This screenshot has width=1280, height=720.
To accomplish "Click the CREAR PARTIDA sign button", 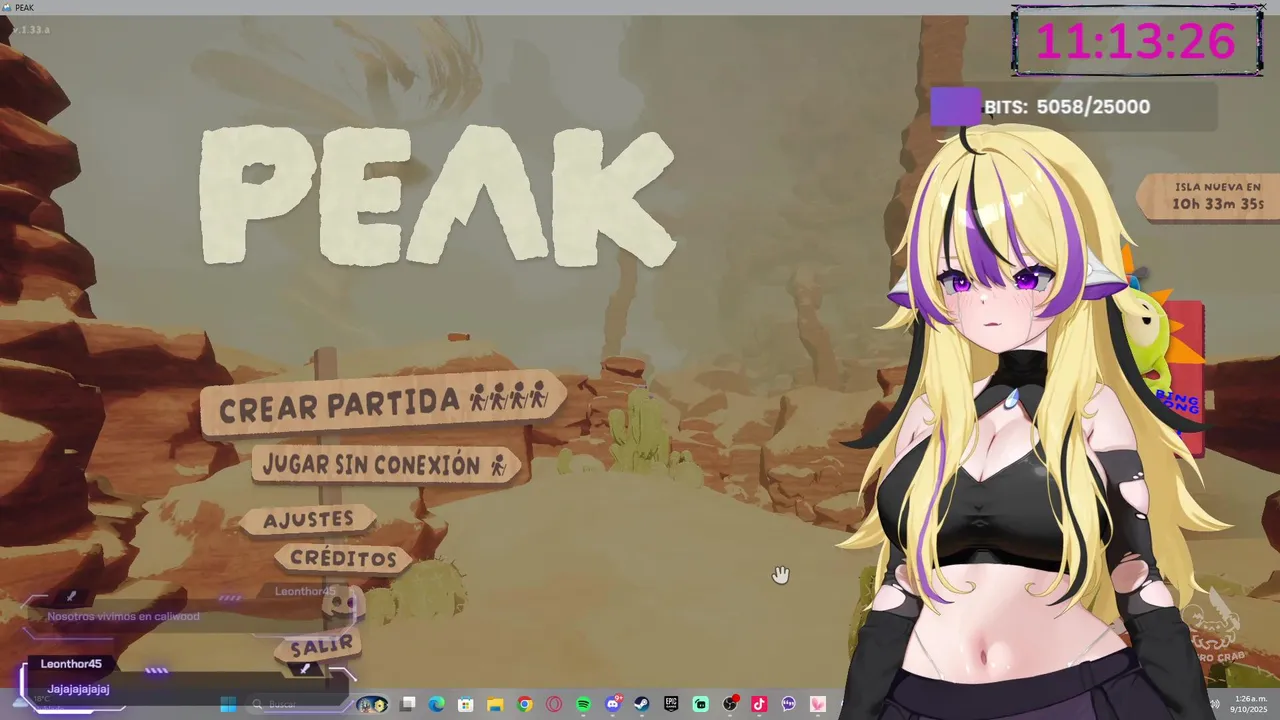I will click(383, 404).
